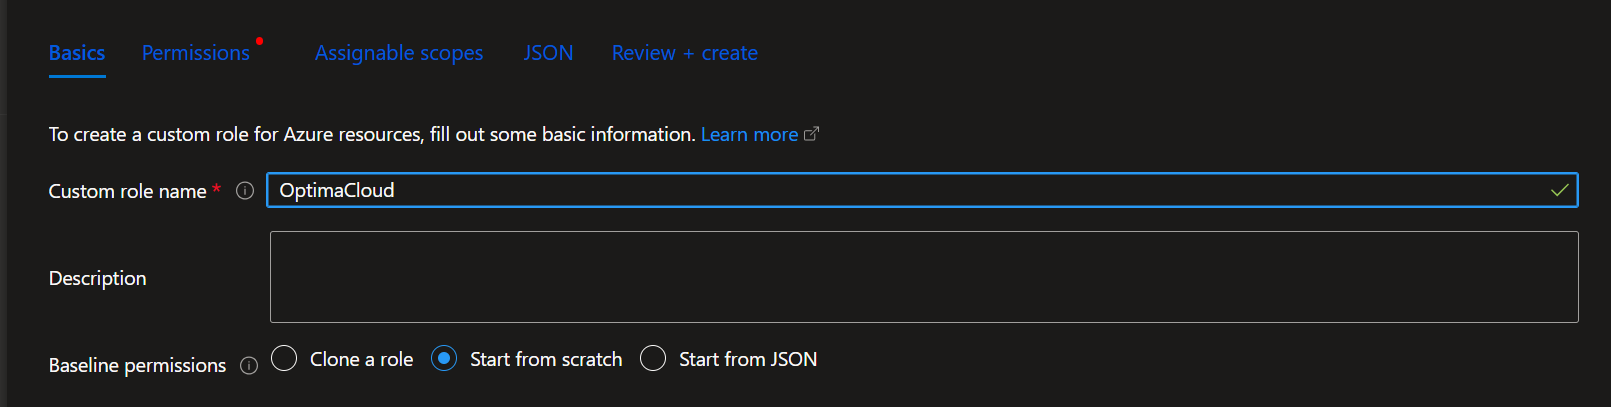
Task: Open the Review + create tab
Action: coord(685,53)
